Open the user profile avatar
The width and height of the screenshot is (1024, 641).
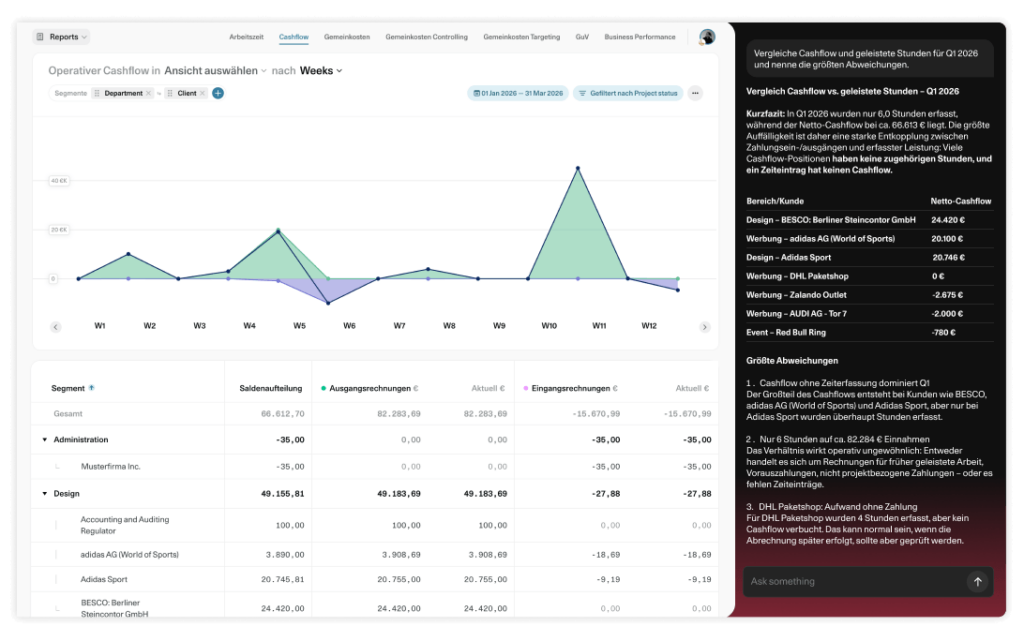point(707,37)
